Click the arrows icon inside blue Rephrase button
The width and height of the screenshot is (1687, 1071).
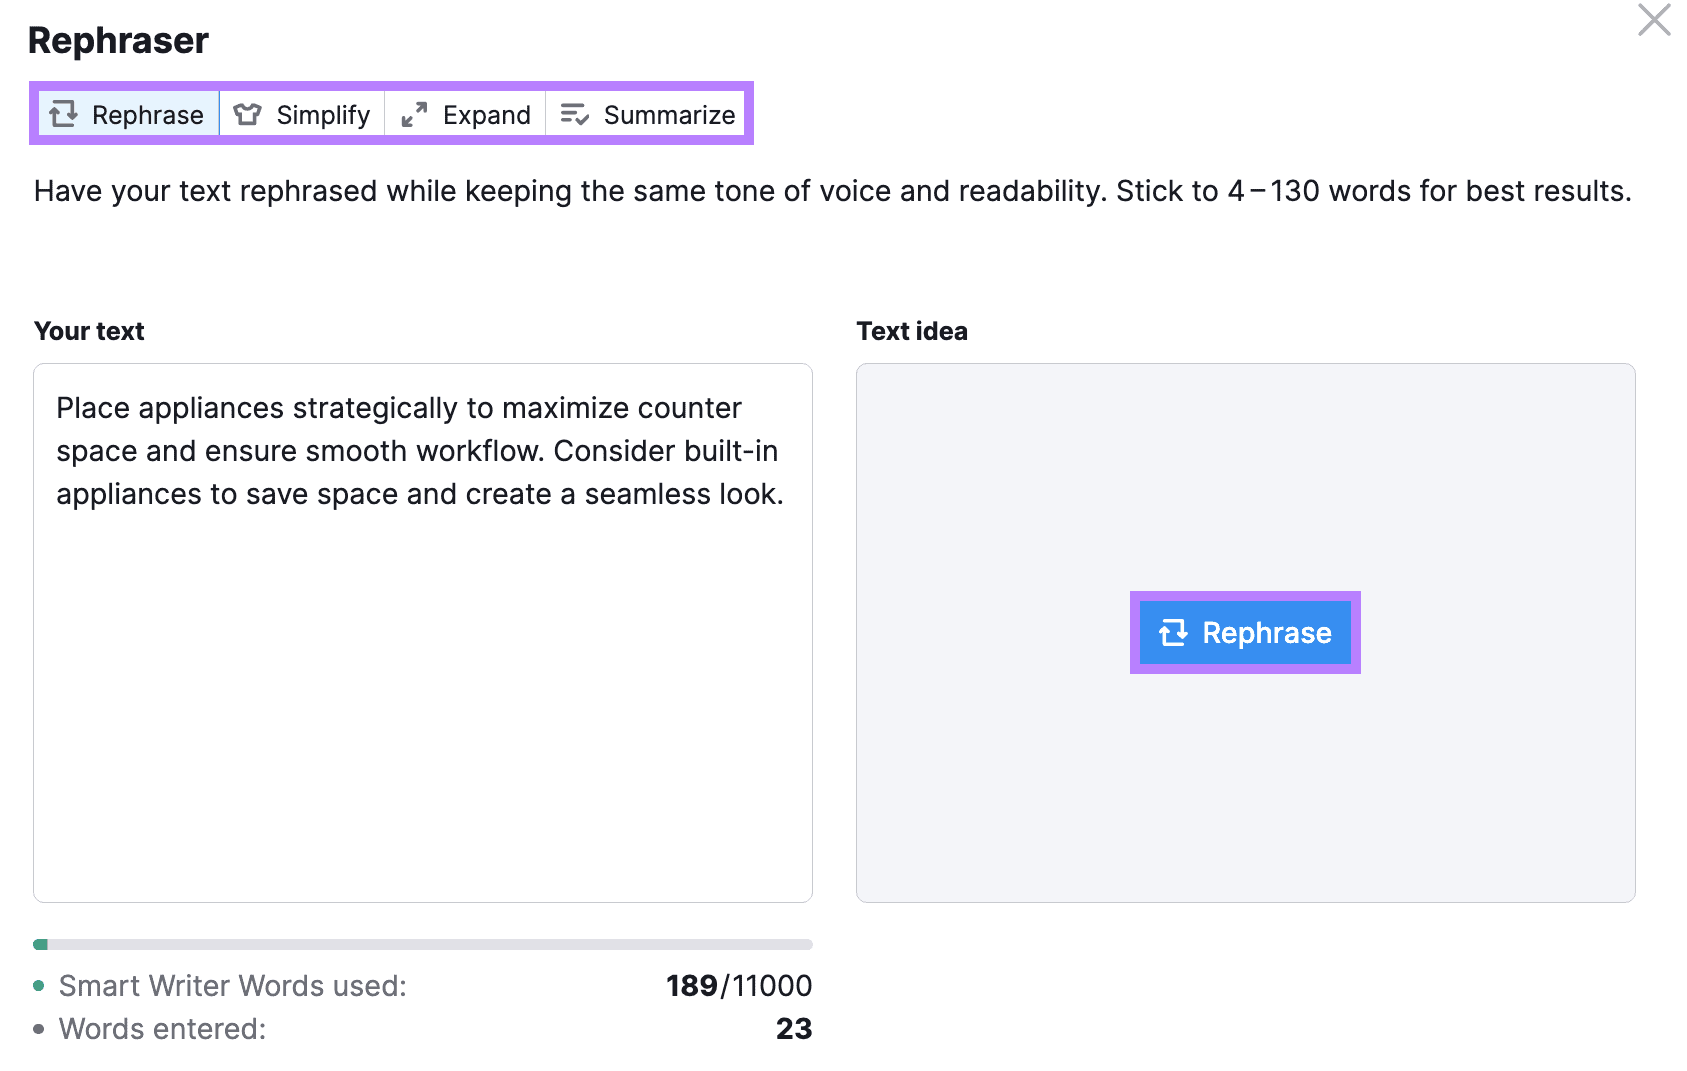pos(1173,633)
